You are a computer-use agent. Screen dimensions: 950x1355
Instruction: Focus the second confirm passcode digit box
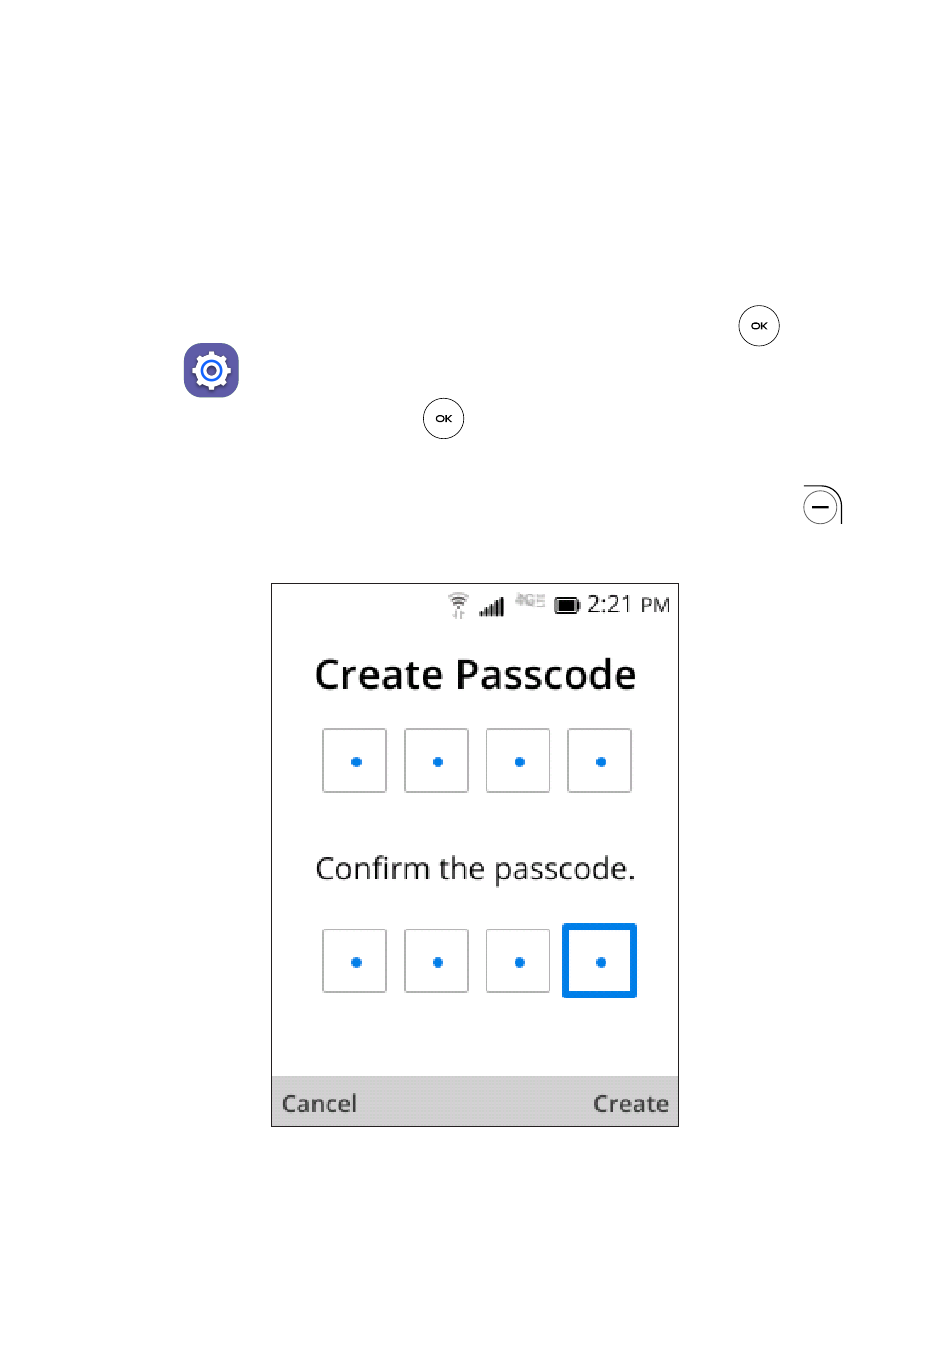tap(437, 961)
